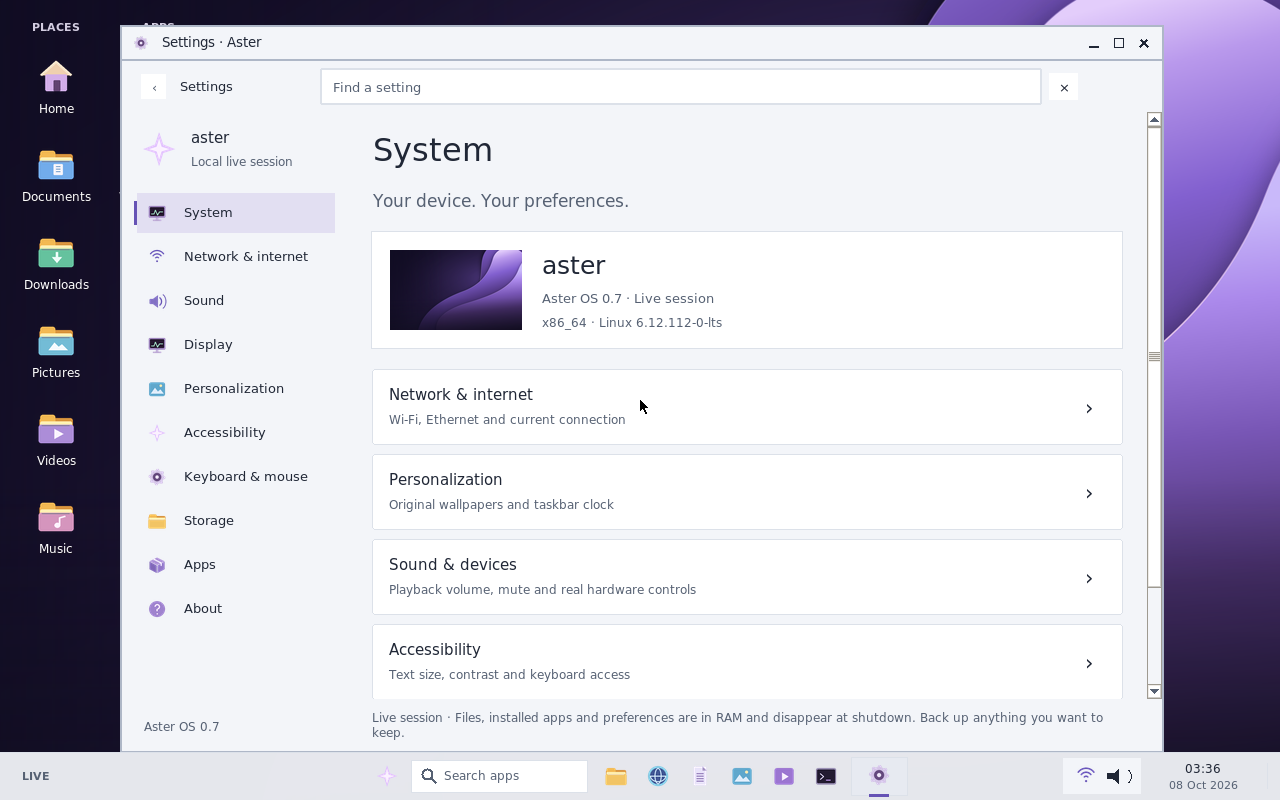Image resolution: width=1280 pixels, height=800 pixels.
Task: Expand the Accessibility card chevron
Action: [1089, 663]
